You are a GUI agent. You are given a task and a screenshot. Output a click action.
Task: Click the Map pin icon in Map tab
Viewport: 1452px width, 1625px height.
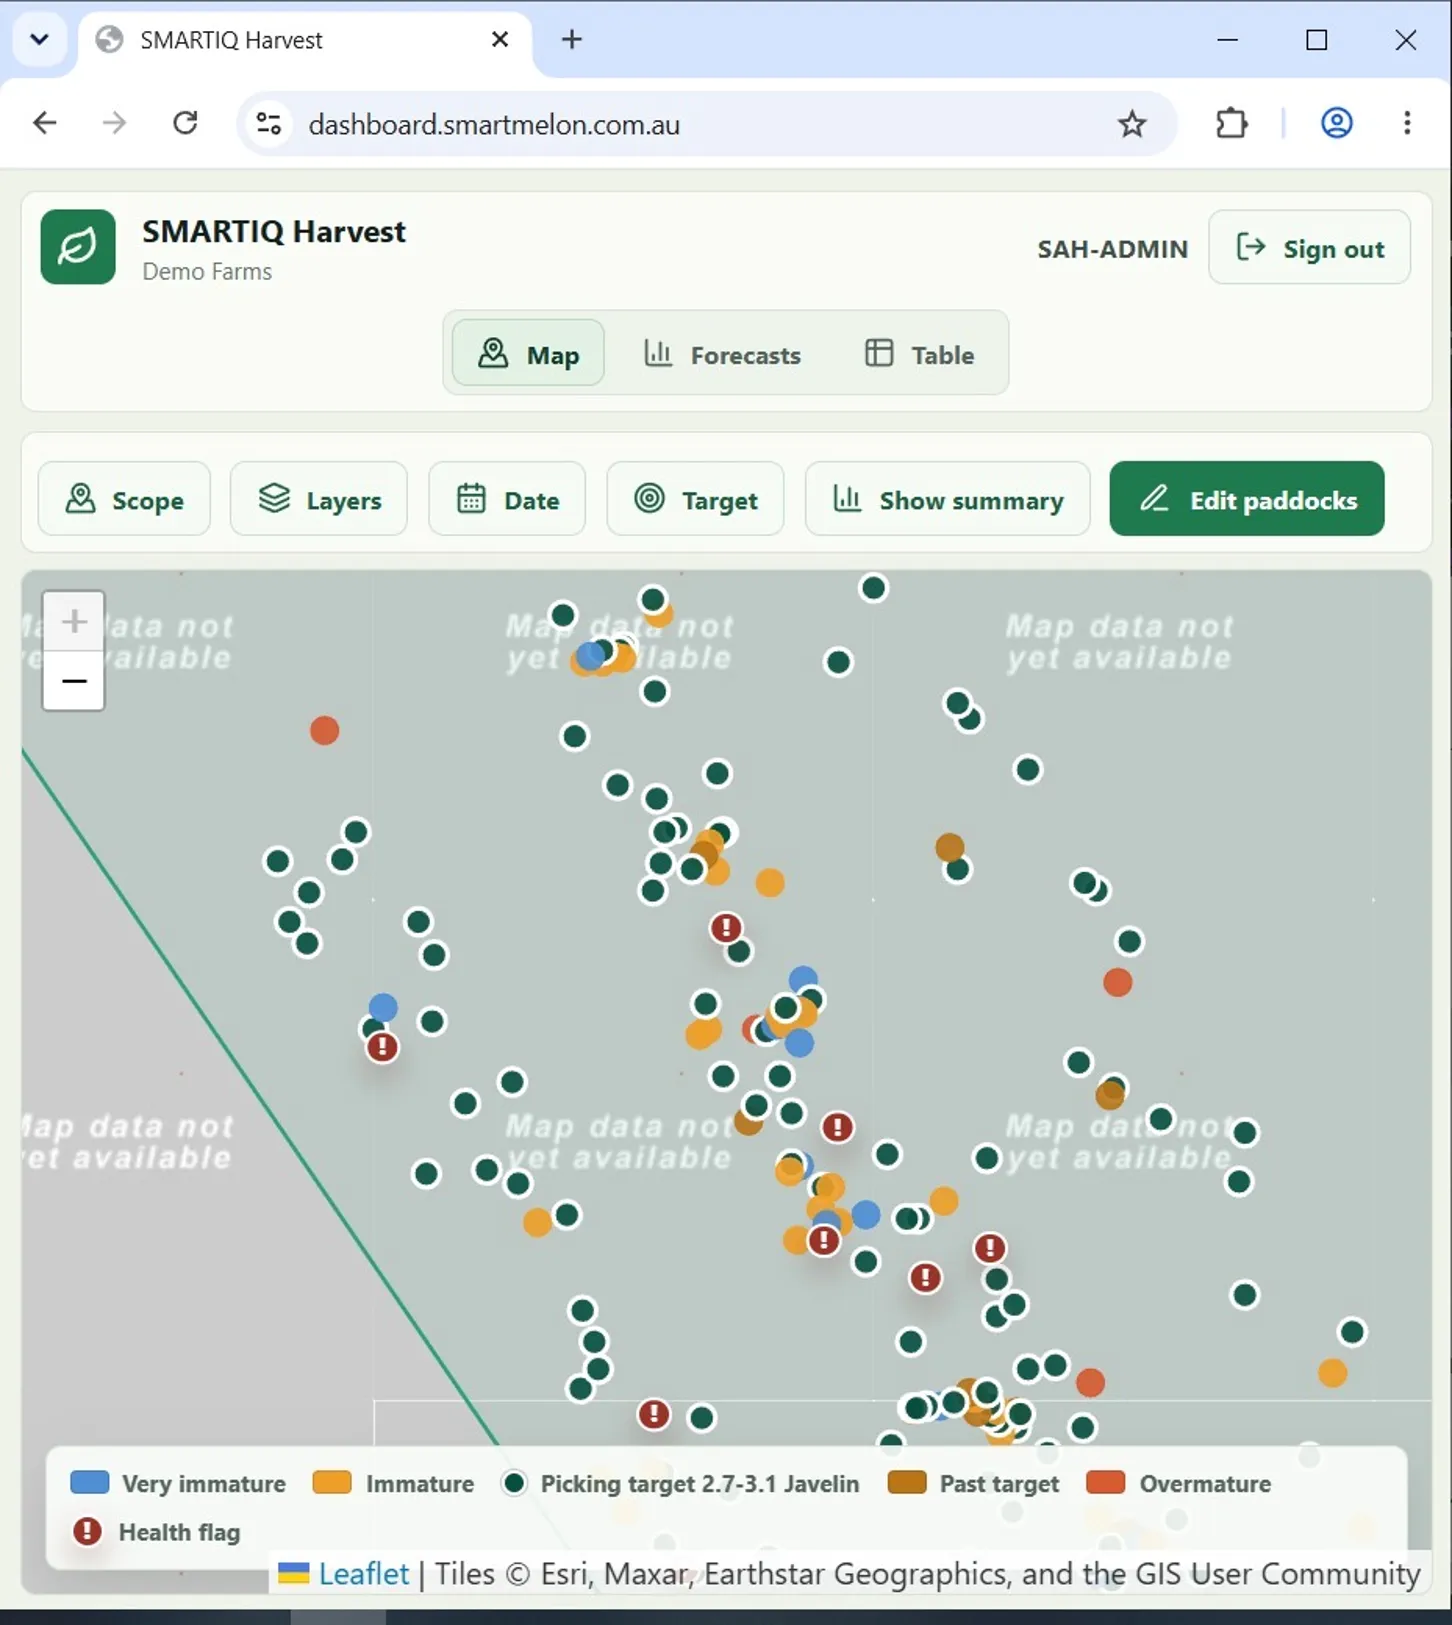point(493,353)
